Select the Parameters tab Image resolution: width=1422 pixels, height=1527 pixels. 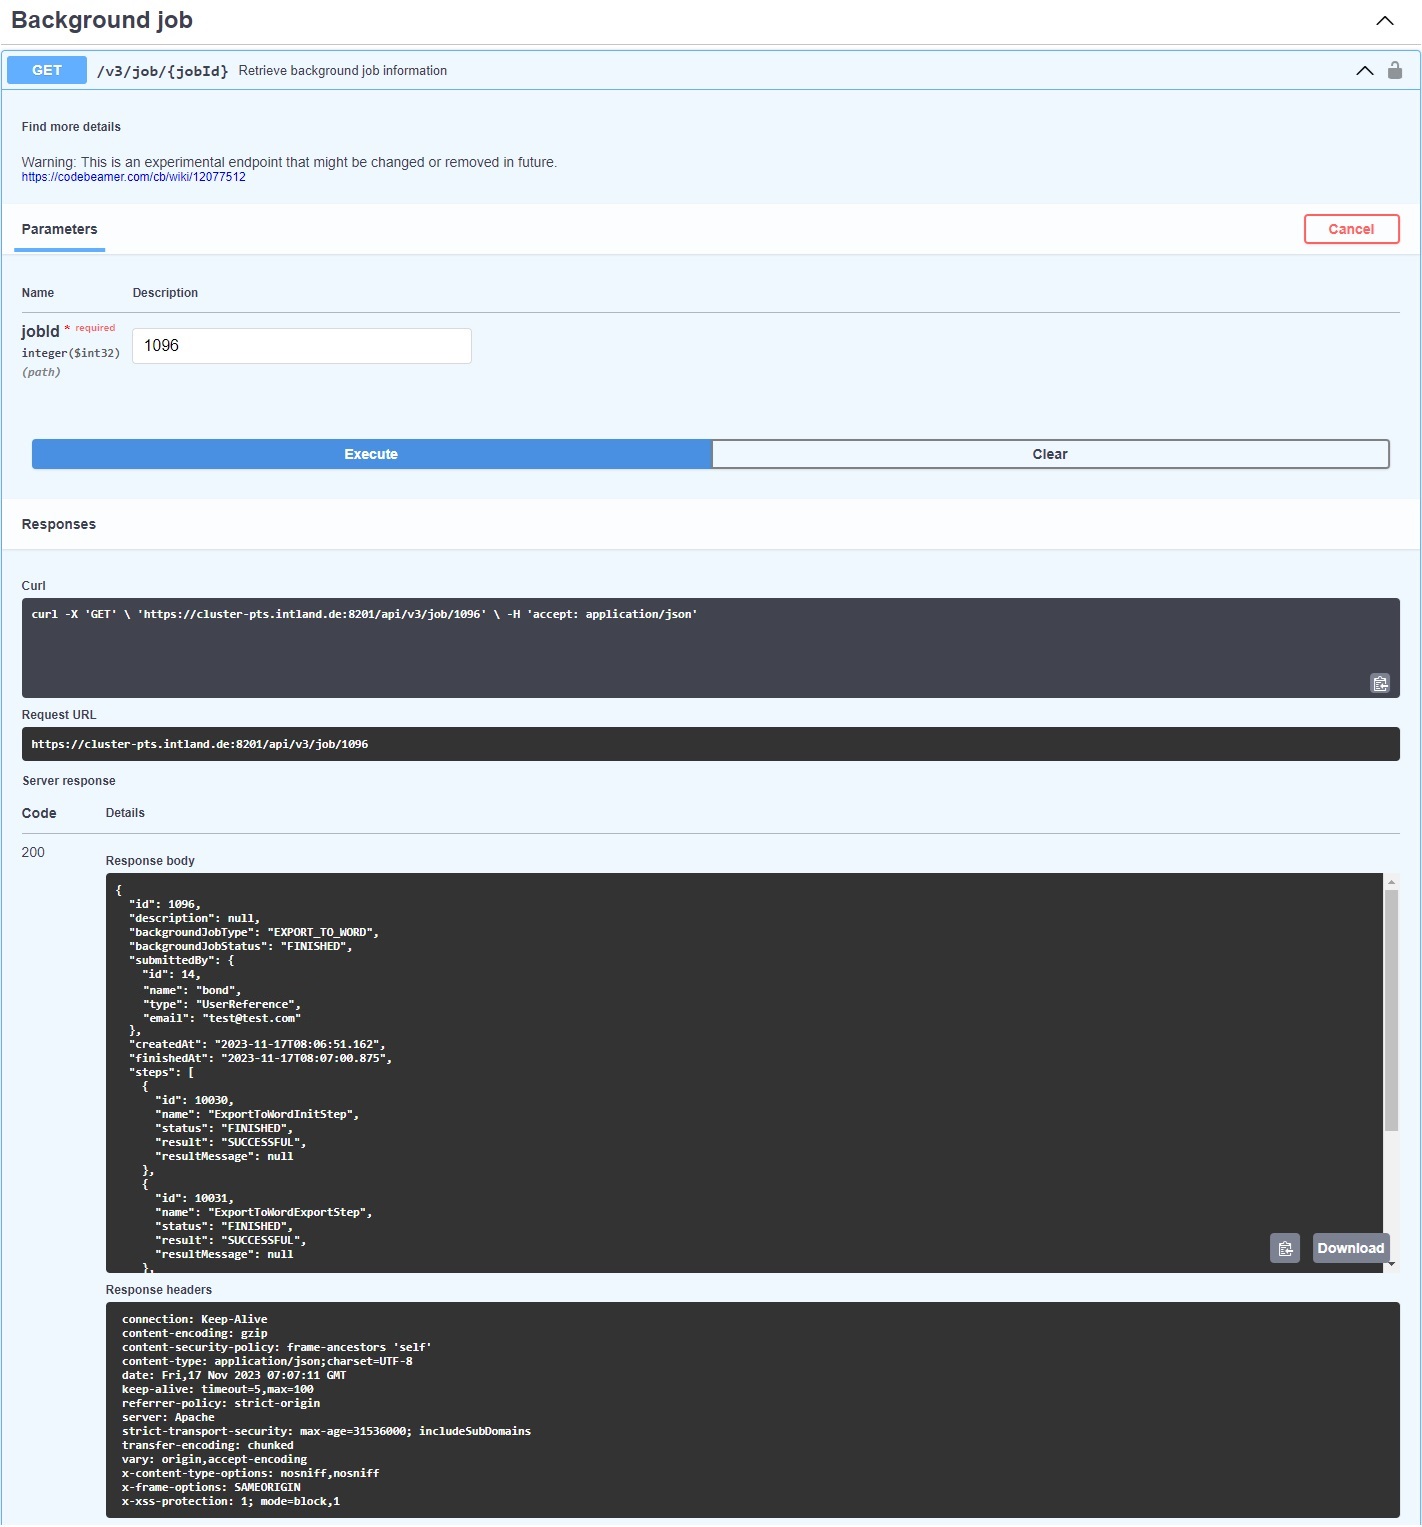click(59, 229)
